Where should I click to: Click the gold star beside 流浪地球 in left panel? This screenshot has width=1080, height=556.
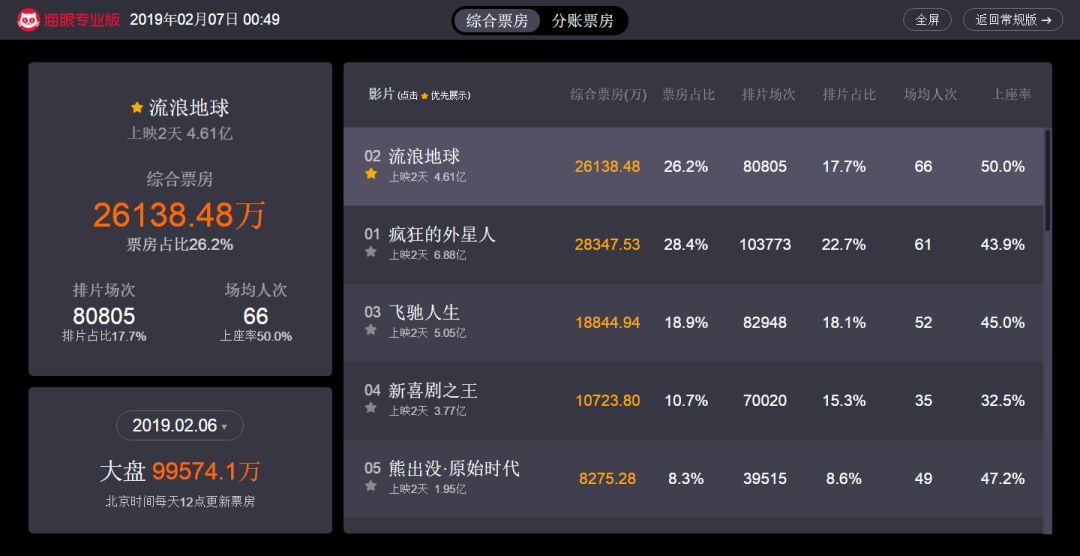coord(137,108)
